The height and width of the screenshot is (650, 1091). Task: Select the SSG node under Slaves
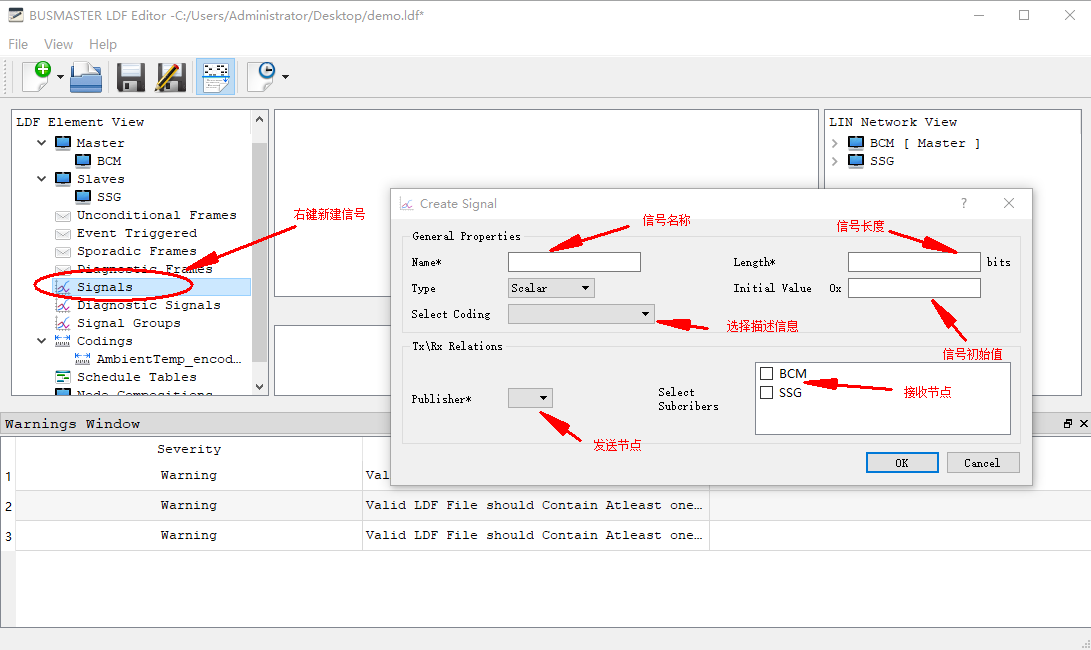coord(109,197)
